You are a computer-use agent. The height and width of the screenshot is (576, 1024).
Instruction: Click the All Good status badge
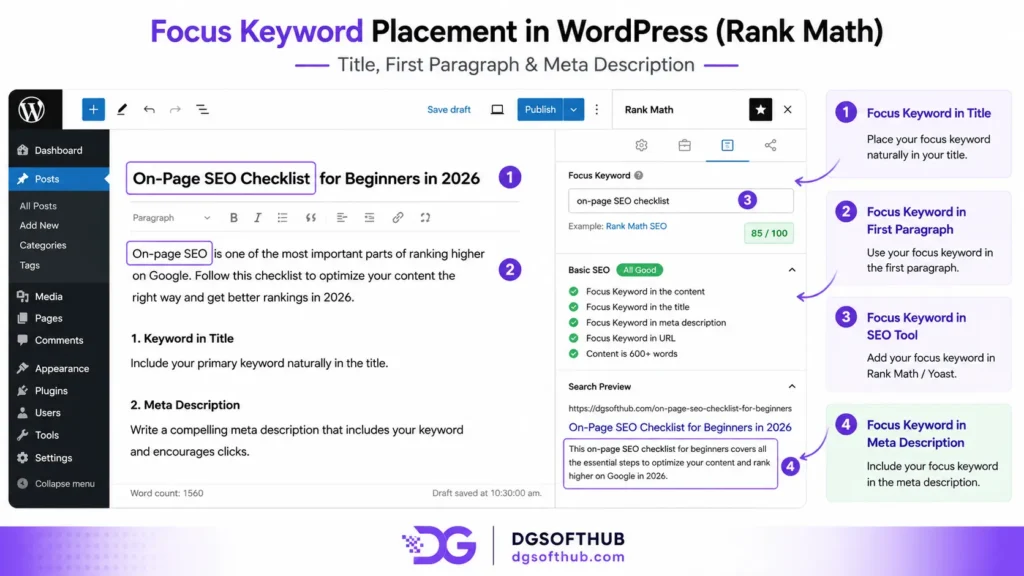(639, 270)
